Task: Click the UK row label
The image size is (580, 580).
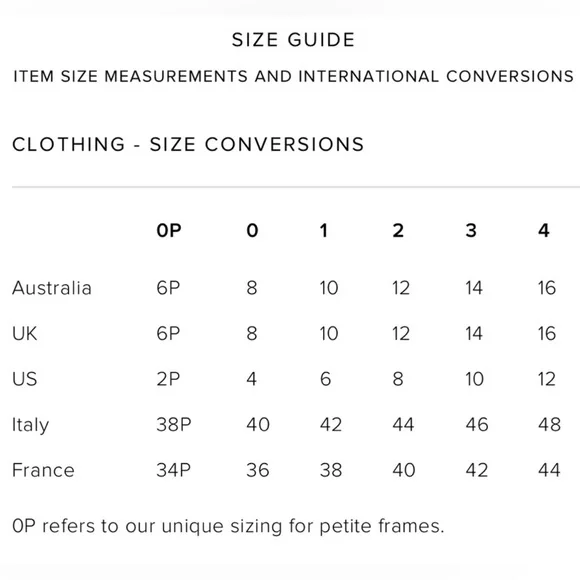Action: (x=24, y=333)
